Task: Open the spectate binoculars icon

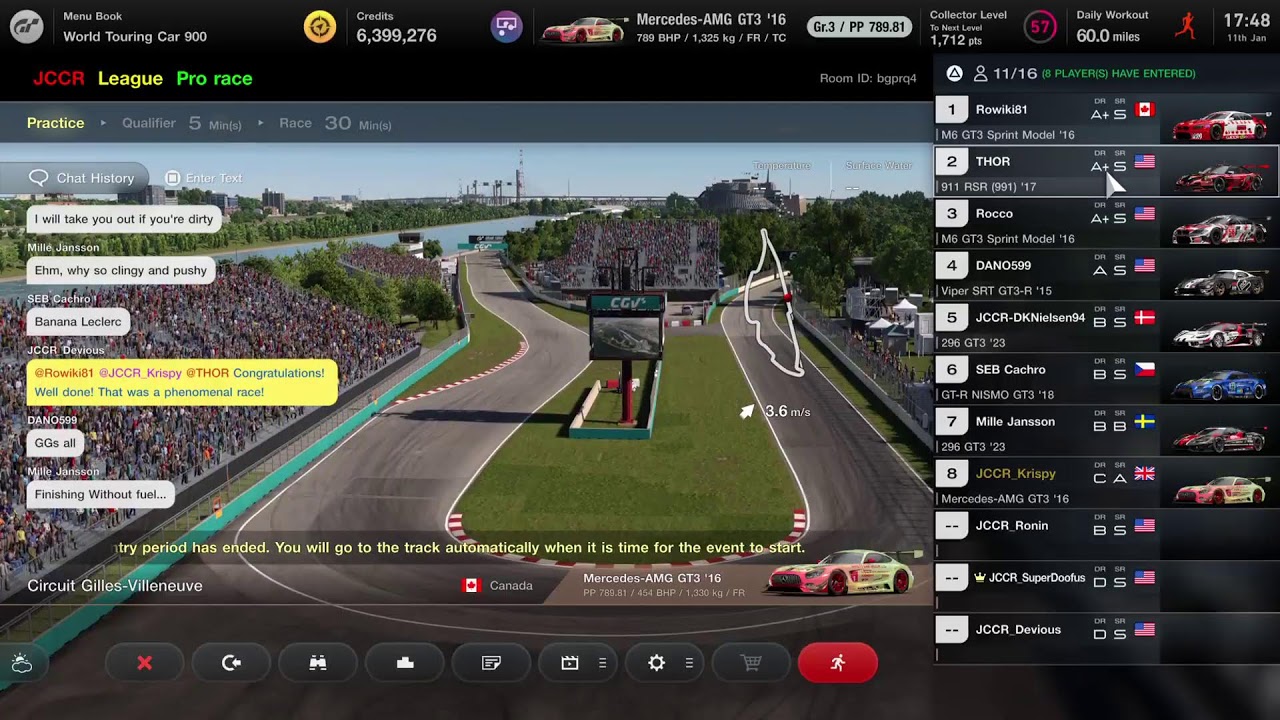Action: [318, 663]
